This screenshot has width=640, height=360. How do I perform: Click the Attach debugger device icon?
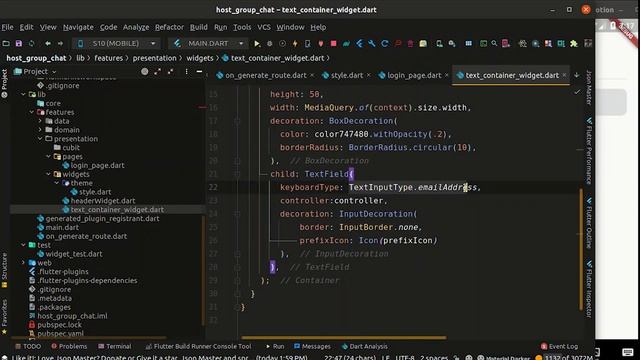pos(308,43)
